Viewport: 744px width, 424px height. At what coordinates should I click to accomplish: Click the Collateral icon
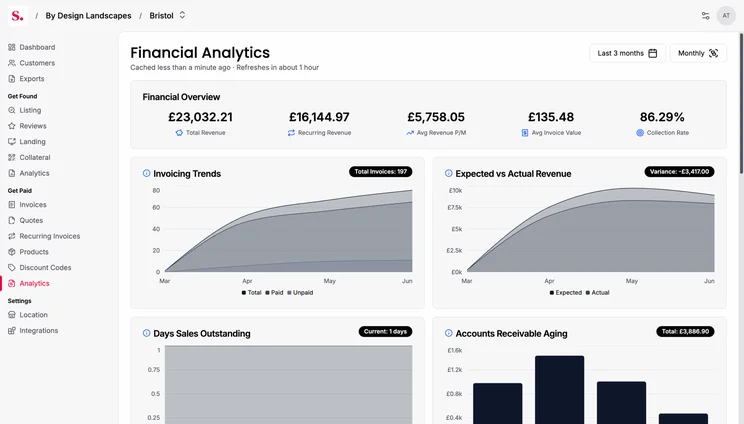tap(12, 157)
